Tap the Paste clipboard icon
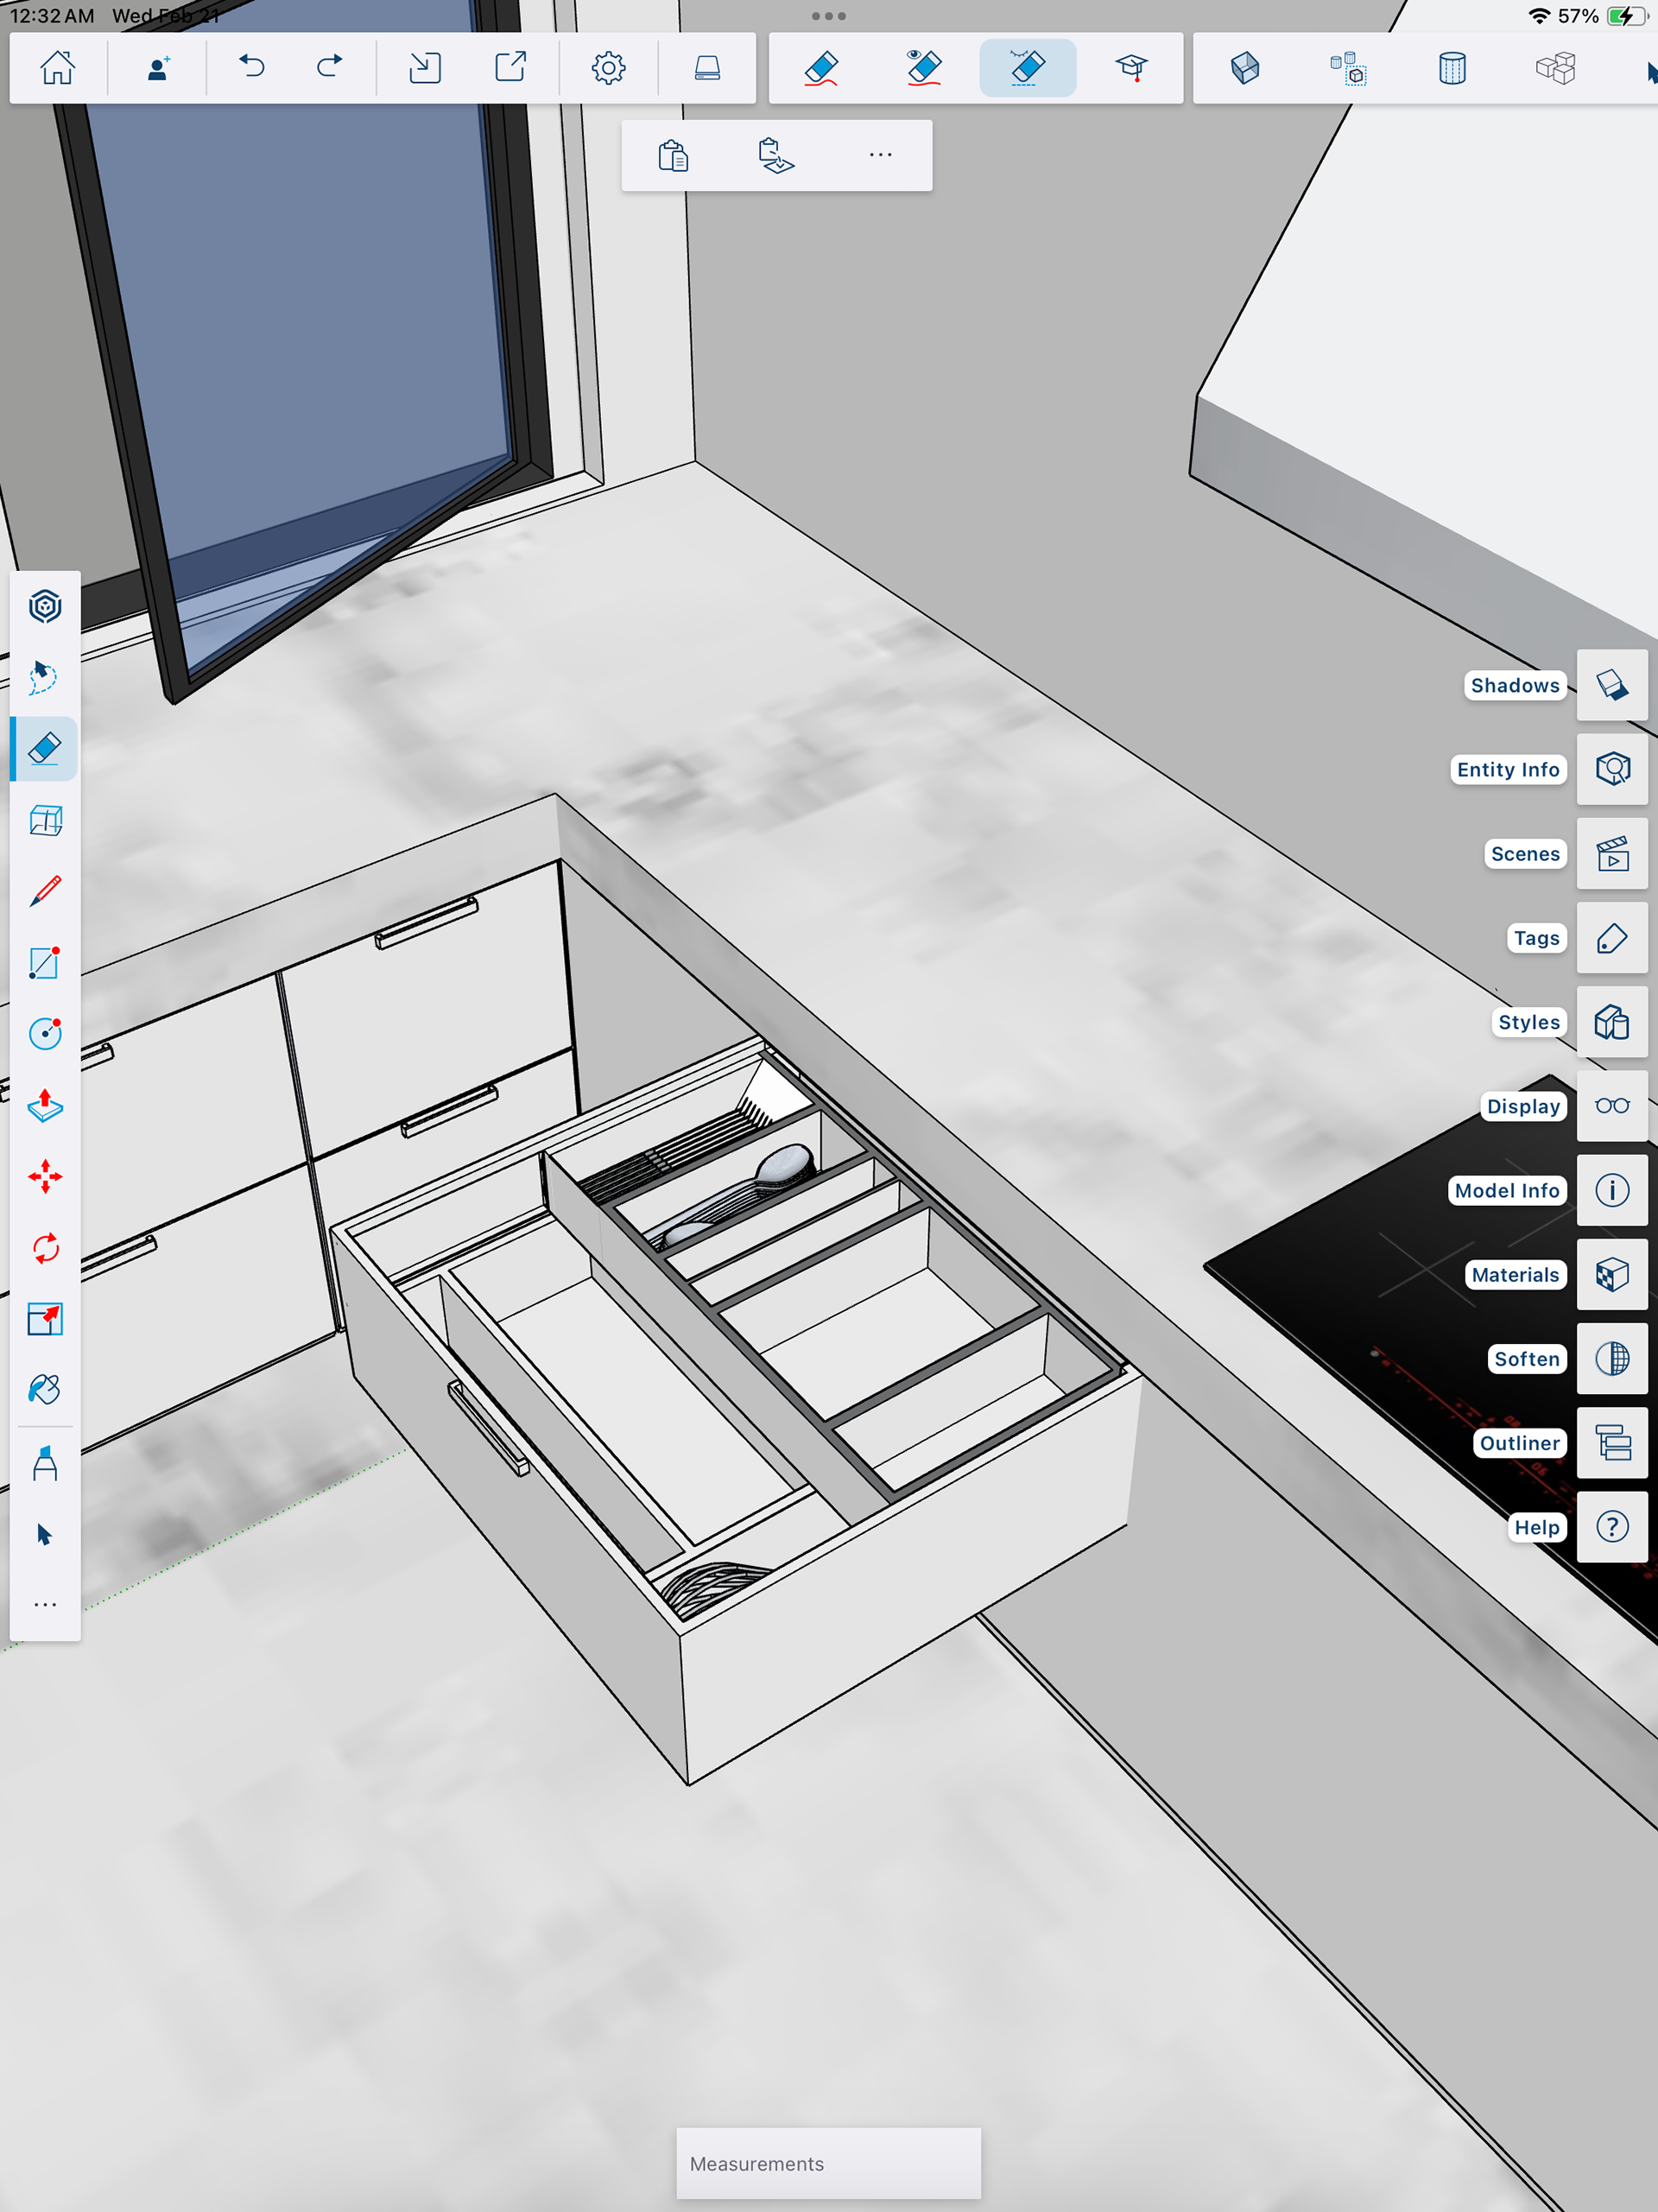Viewport: 1658px width, 2212px height. pyautogui.click(x=673, y=155)
